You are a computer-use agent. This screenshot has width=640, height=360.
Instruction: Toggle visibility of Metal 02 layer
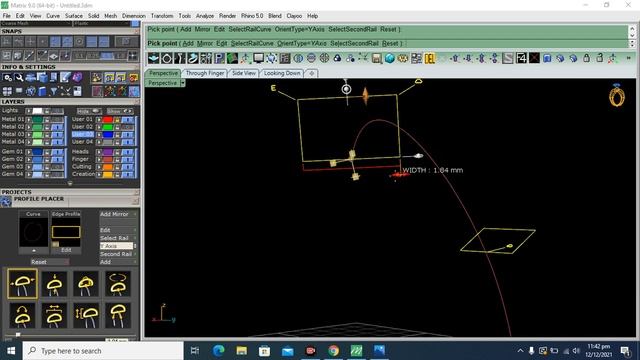click(58, 127)
